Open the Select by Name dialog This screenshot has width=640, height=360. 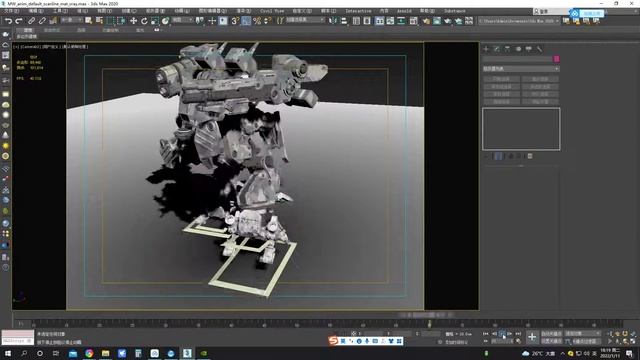pos(99,20)
